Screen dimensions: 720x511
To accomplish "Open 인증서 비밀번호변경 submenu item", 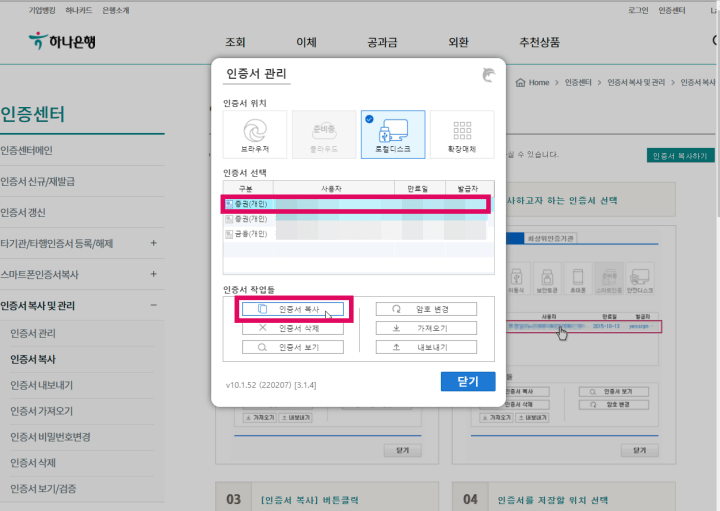I will click(51, 437).
